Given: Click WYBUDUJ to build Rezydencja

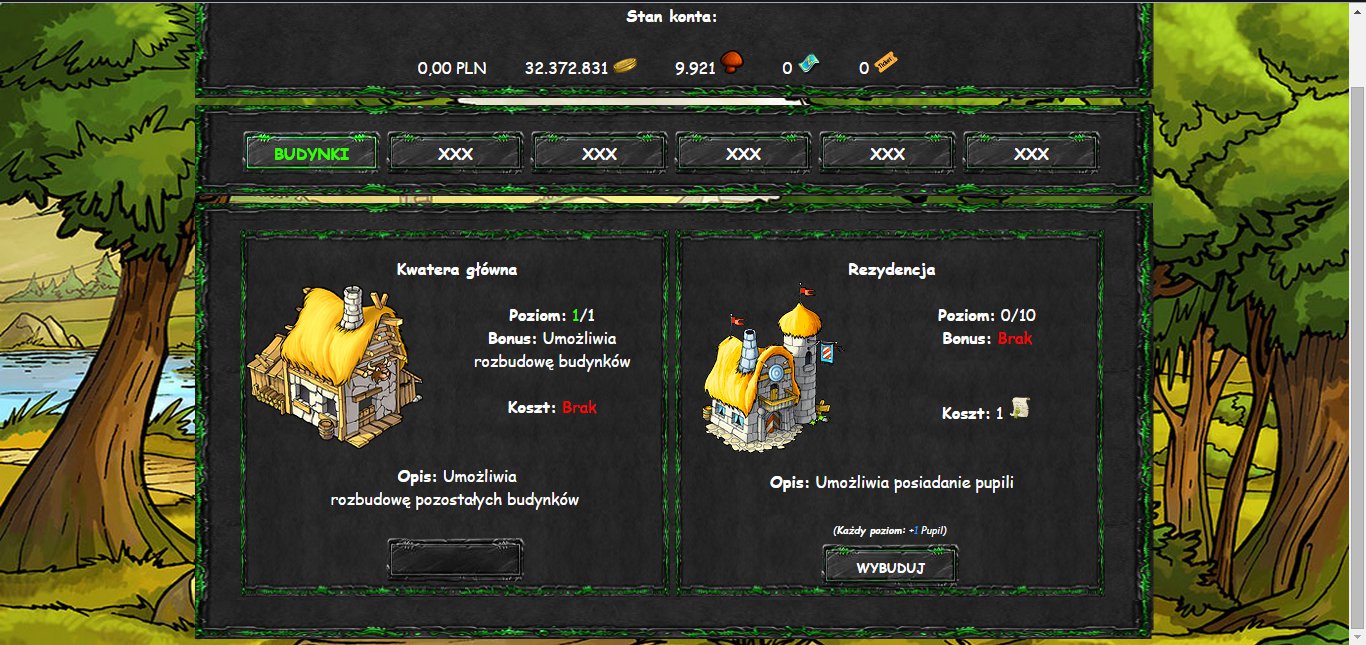Looking at the screenshot, I should pos(890,567).
